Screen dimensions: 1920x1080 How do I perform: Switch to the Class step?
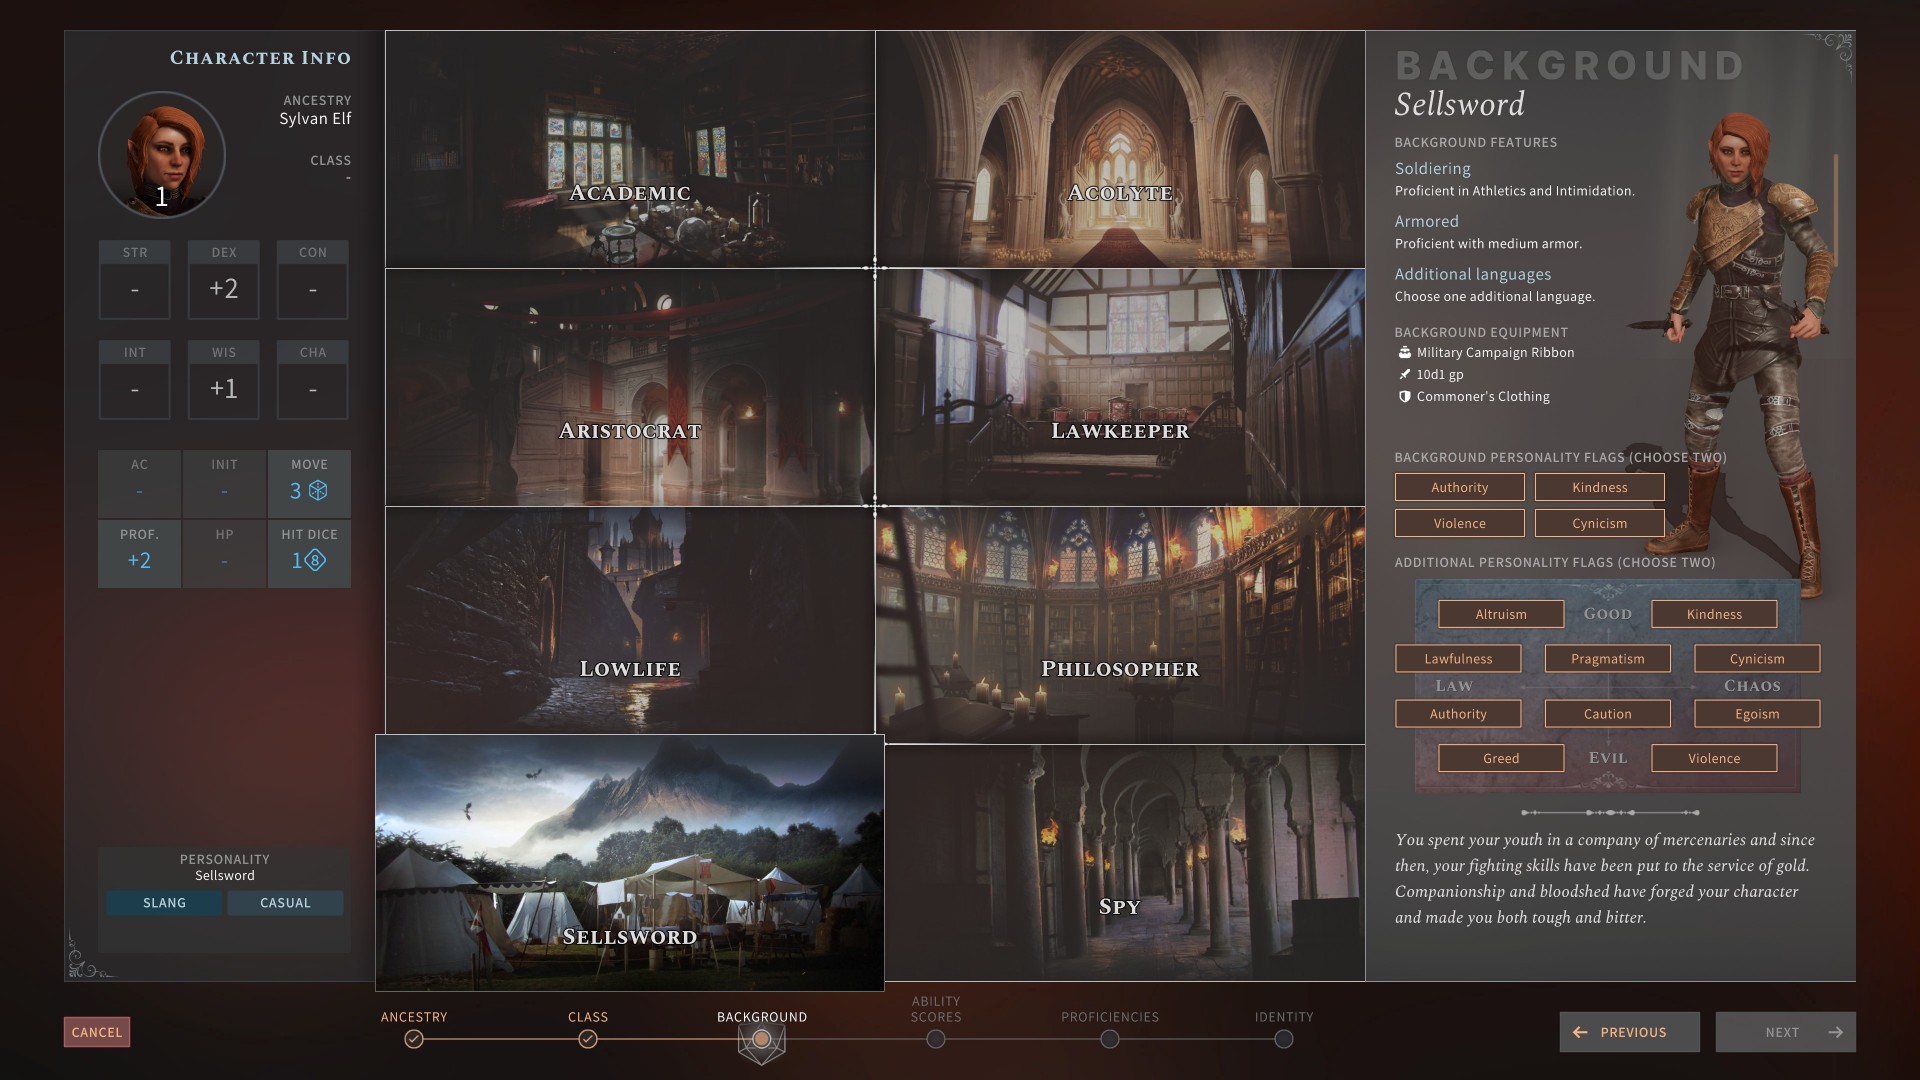coord(588,1040)
